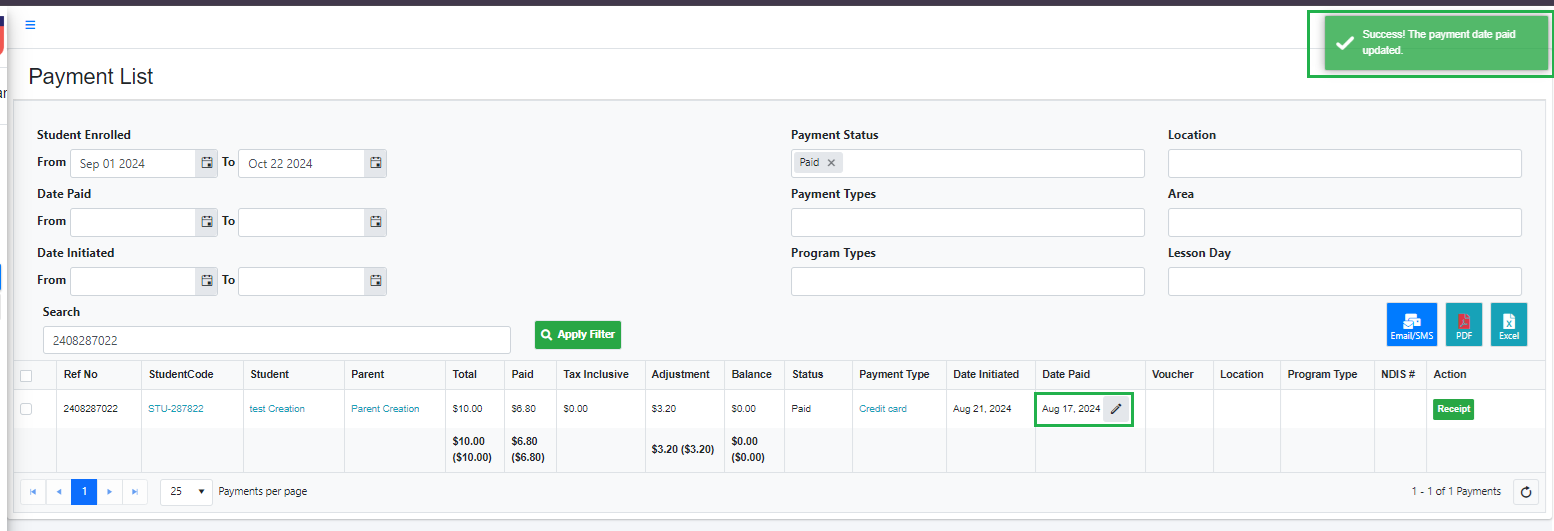Export payments as PDF
This screenshot has height=531, width=1554.
coord(1464,325)
